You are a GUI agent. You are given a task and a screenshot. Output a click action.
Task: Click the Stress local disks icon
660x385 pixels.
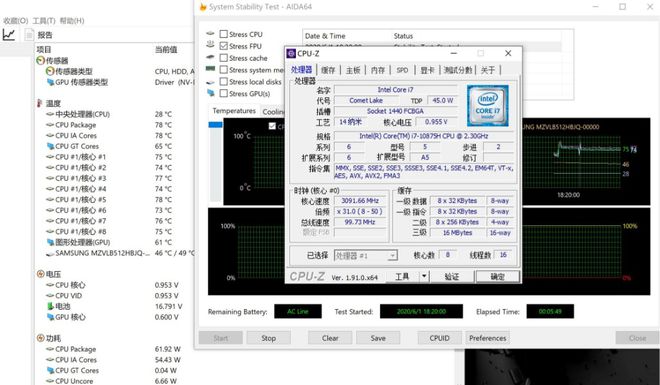pyautogui.click(x=210, y=82)
